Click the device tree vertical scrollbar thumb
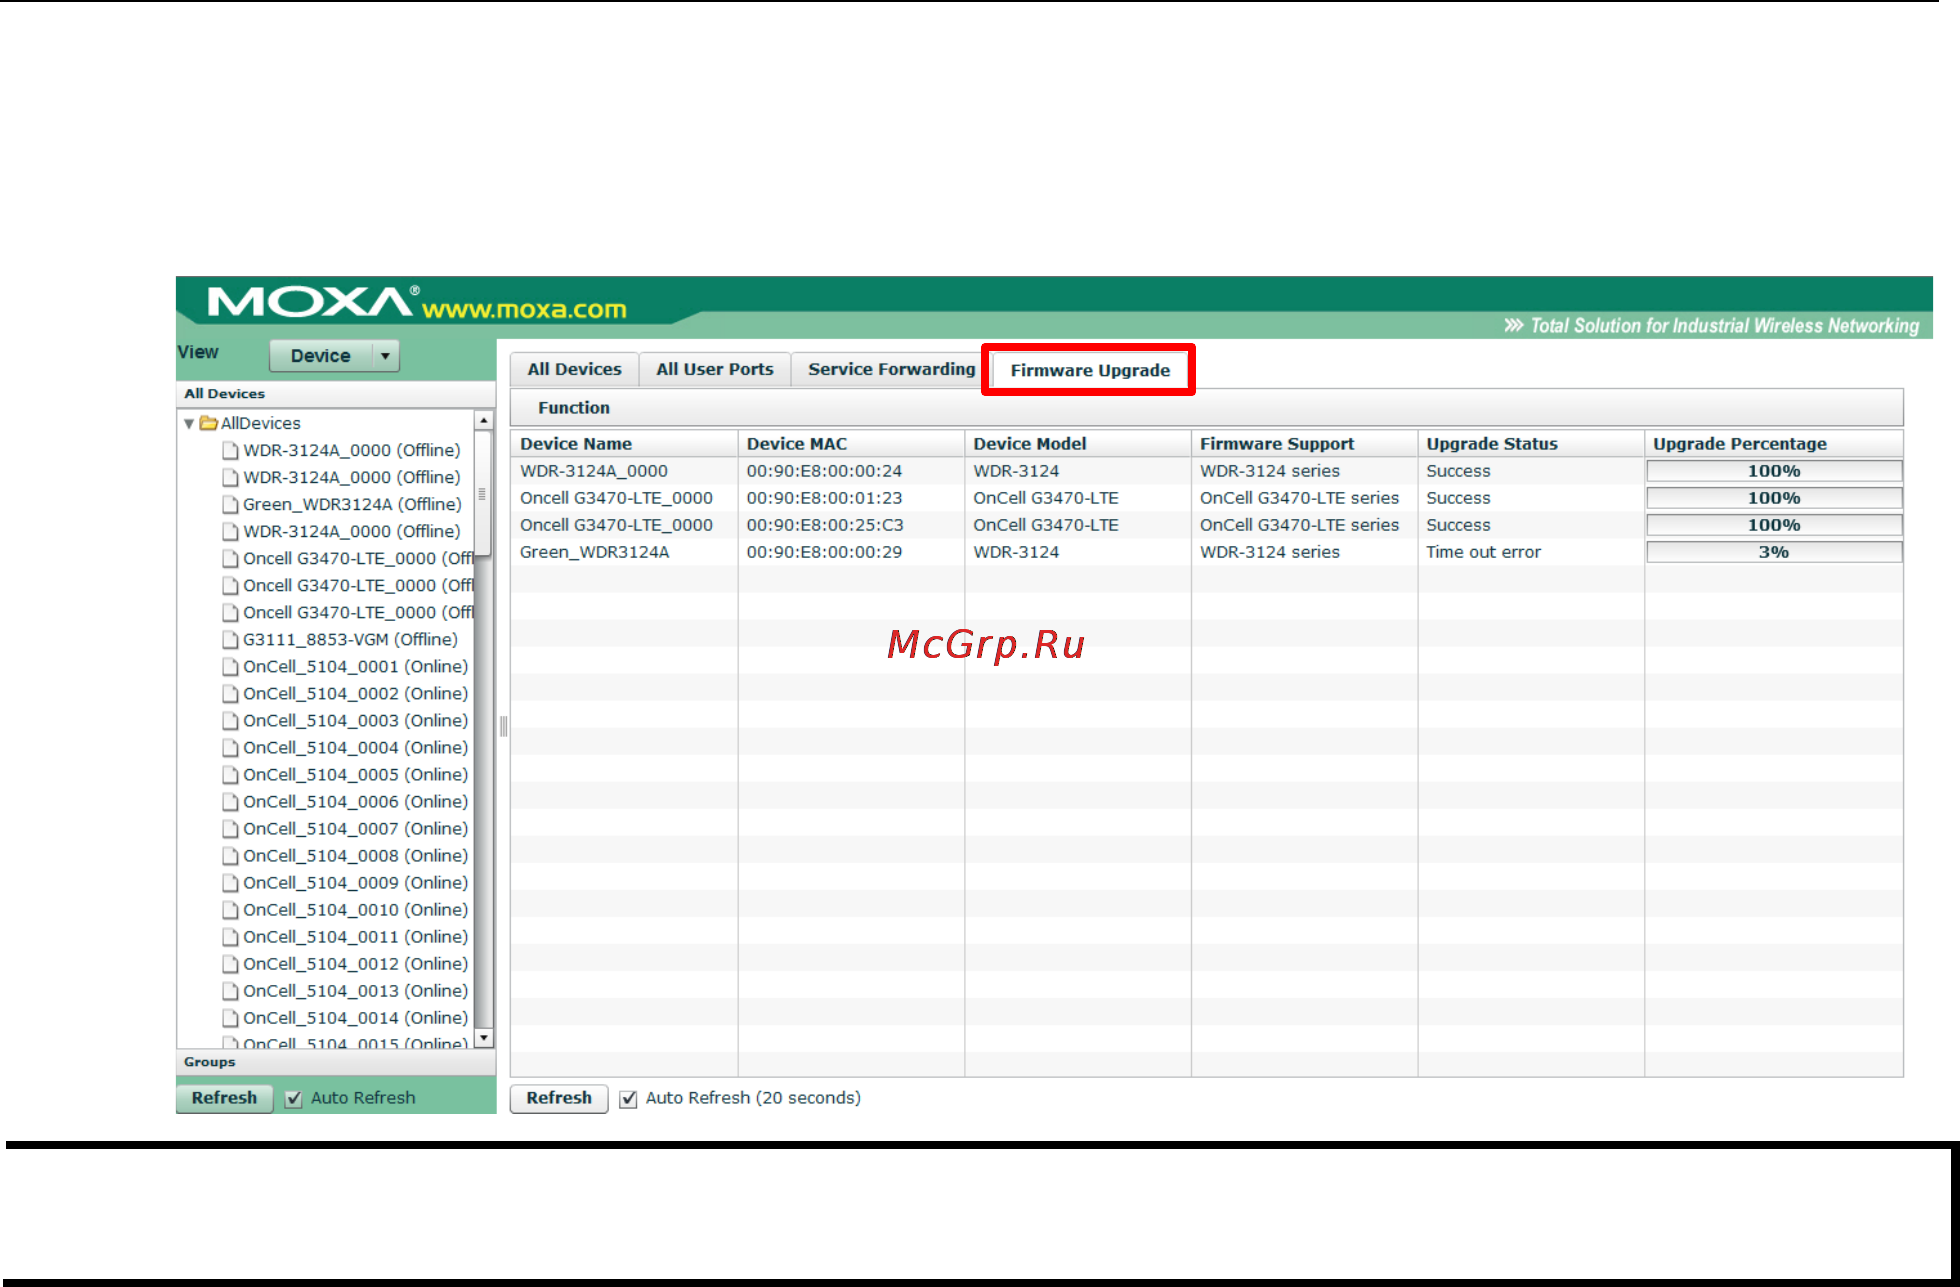The image size is (1960, 1287). point(483,493)
